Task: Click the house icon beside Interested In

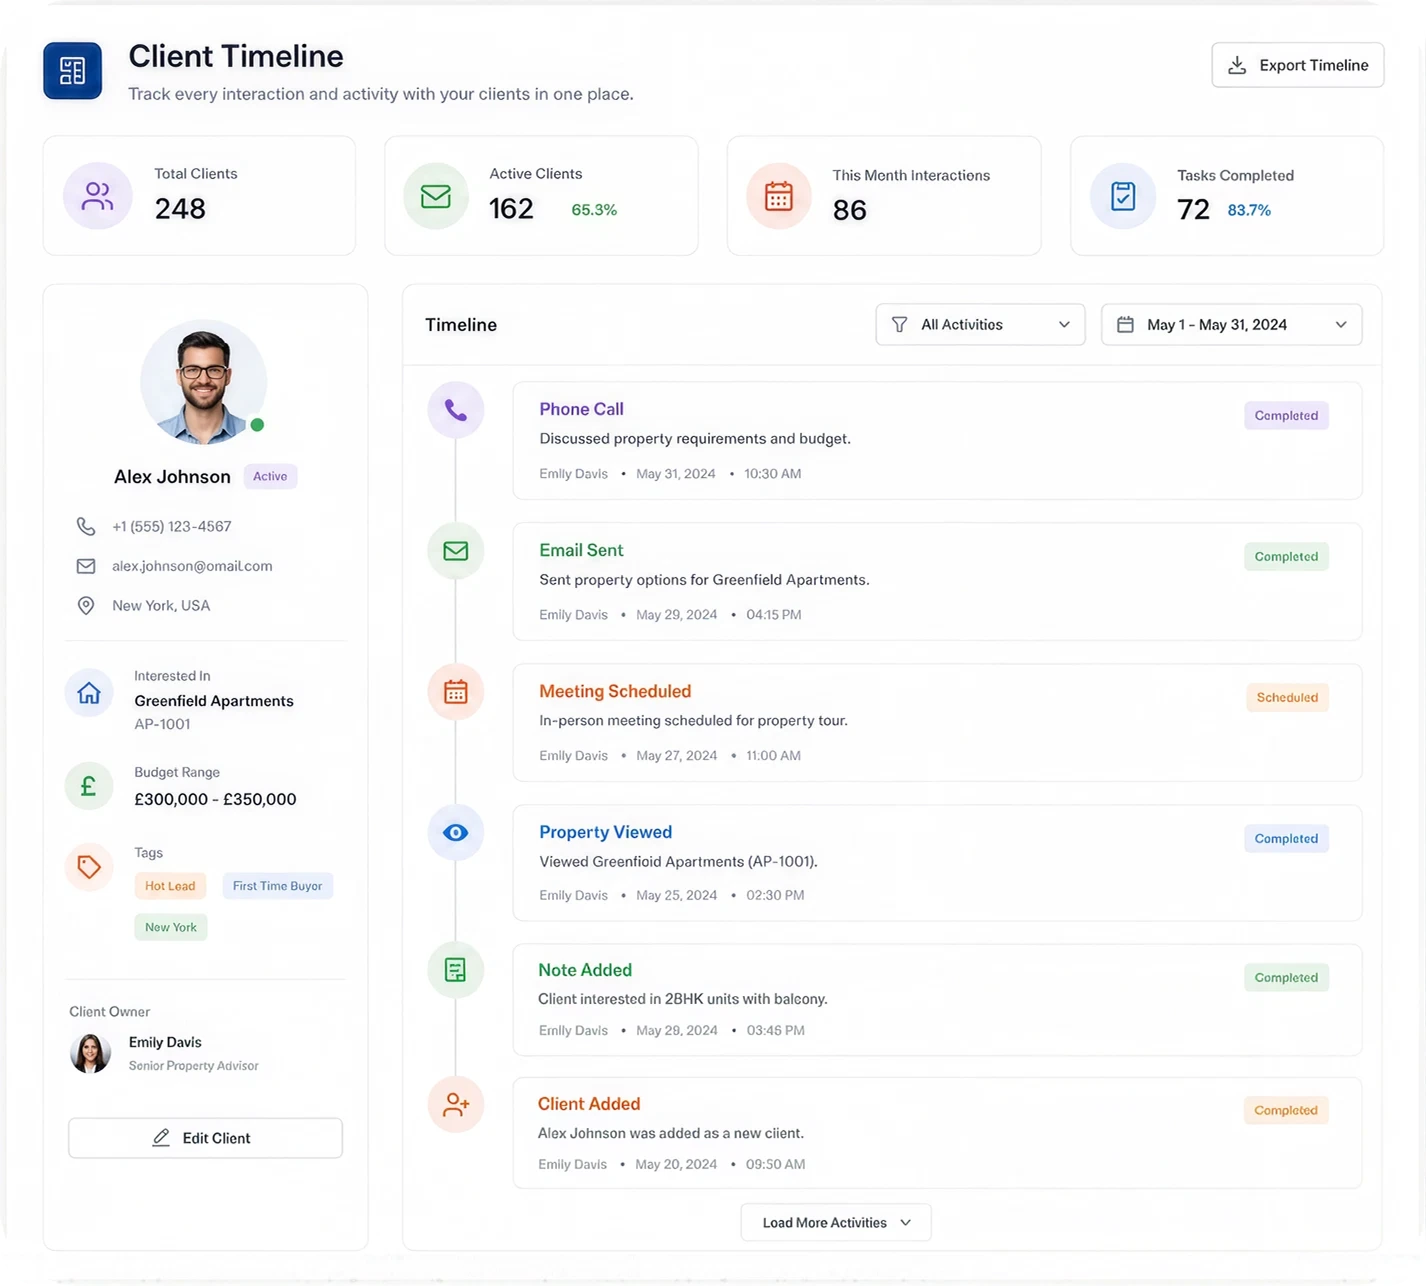Action: point(89,693)
